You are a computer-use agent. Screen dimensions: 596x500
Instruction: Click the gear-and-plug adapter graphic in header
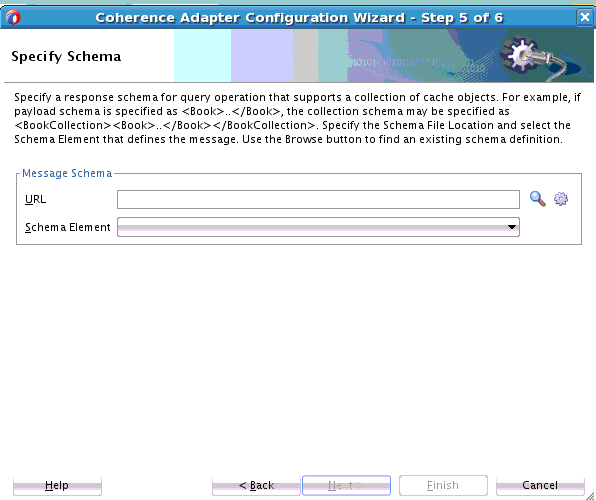point(536,57)
